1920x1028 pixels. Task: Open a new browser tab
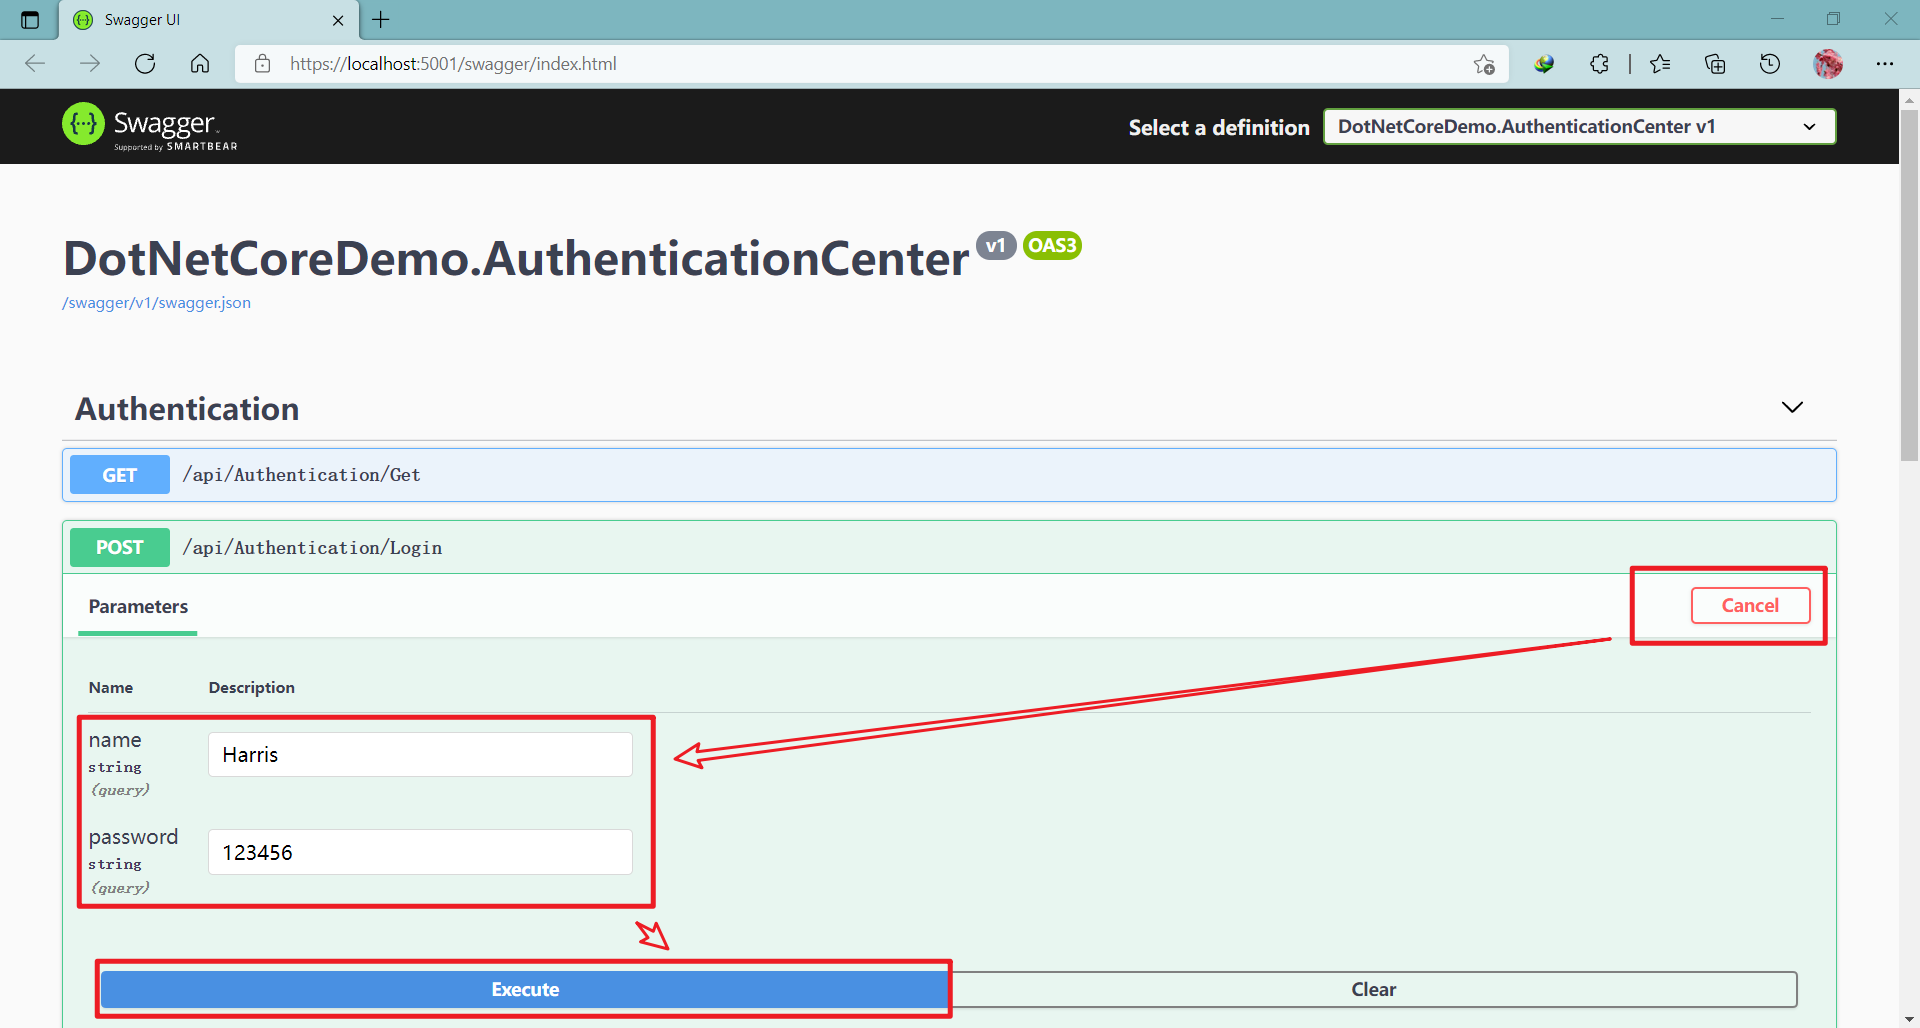pyautogui.click(x=381, y=19)
